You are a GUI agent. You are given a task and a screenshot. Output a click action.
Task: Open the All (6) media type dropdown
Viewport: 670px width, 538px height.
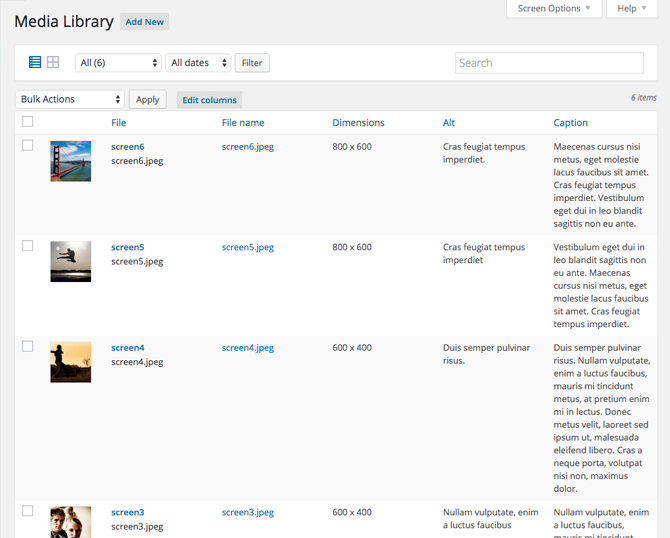coord(118,63)
